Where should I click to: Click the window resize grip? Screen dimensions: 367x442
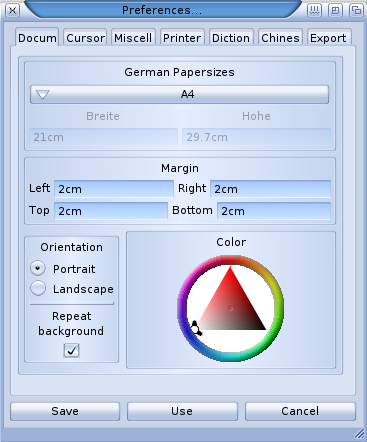[x=359, y=434]
